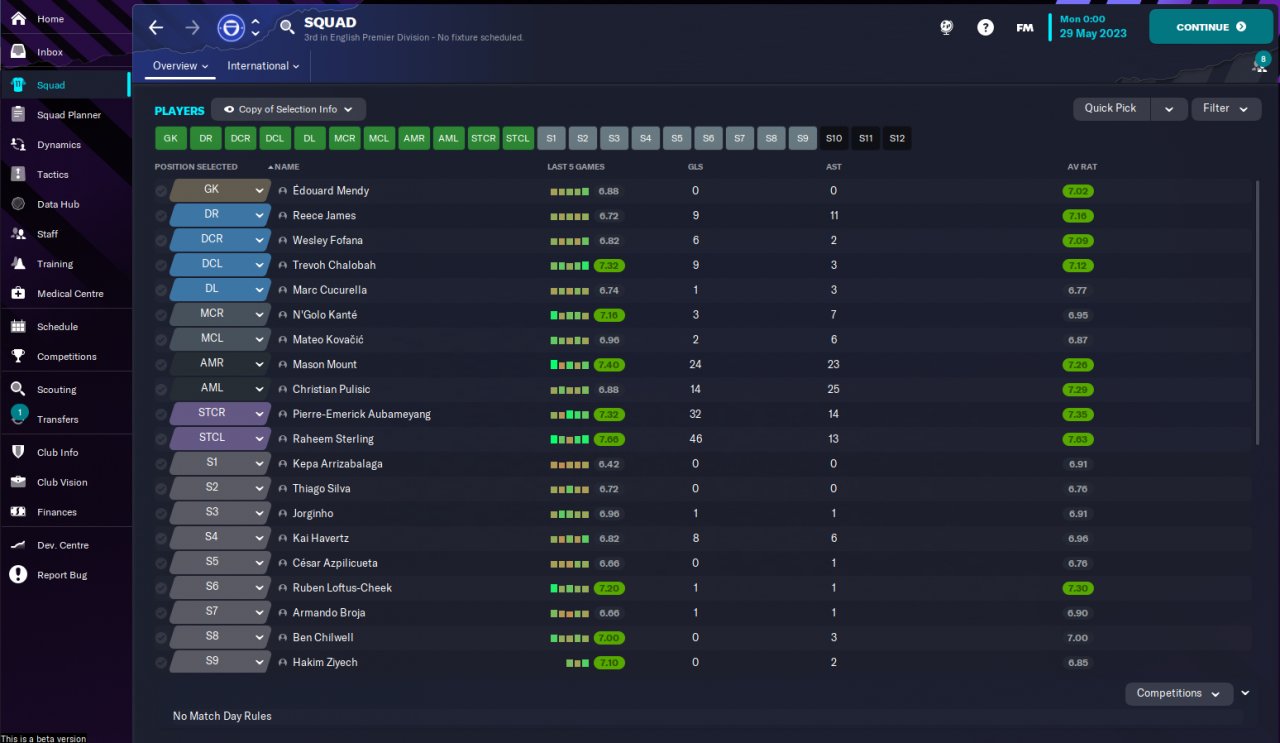Select the GK position filter chip
The image size is (1280, 743).
click(171, 139)
